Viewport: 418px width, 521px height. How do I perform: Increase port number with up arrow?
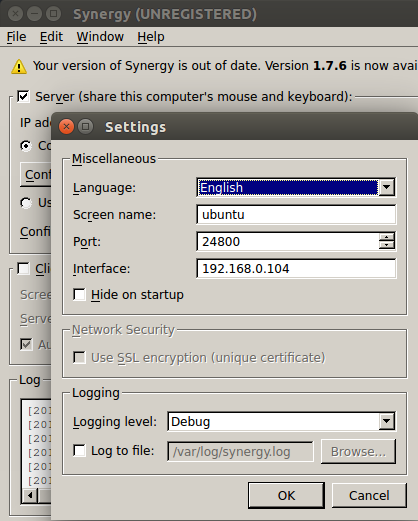(387, 237)
